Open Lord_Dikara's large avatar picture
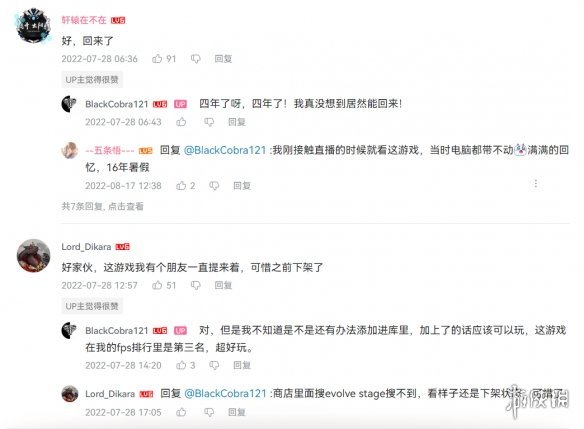584x429 pixels. pyautogui.click(x=34, y=255)
